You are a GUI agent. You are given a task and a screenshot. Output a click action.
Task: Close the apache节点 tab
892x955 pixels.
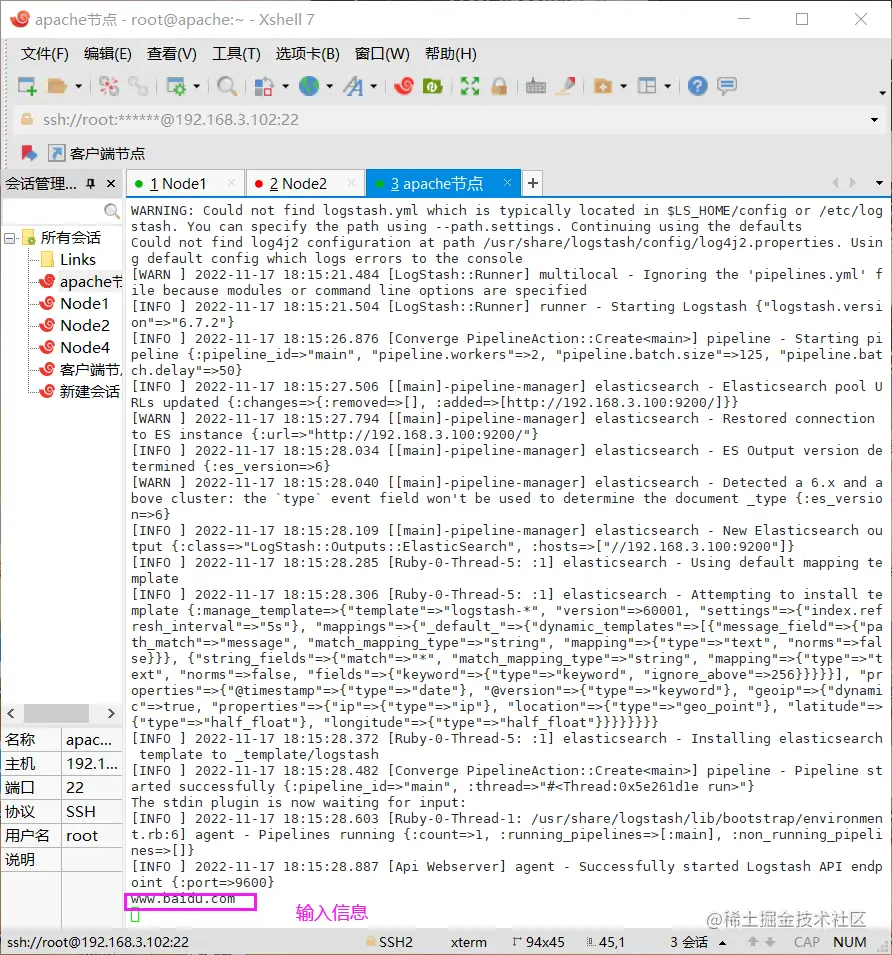tap(507, 183)
